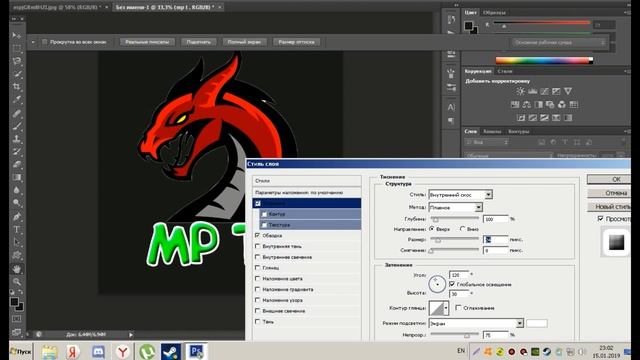Select the Eyedropper tool
640x360 pixels.
[x=17, y=99]
